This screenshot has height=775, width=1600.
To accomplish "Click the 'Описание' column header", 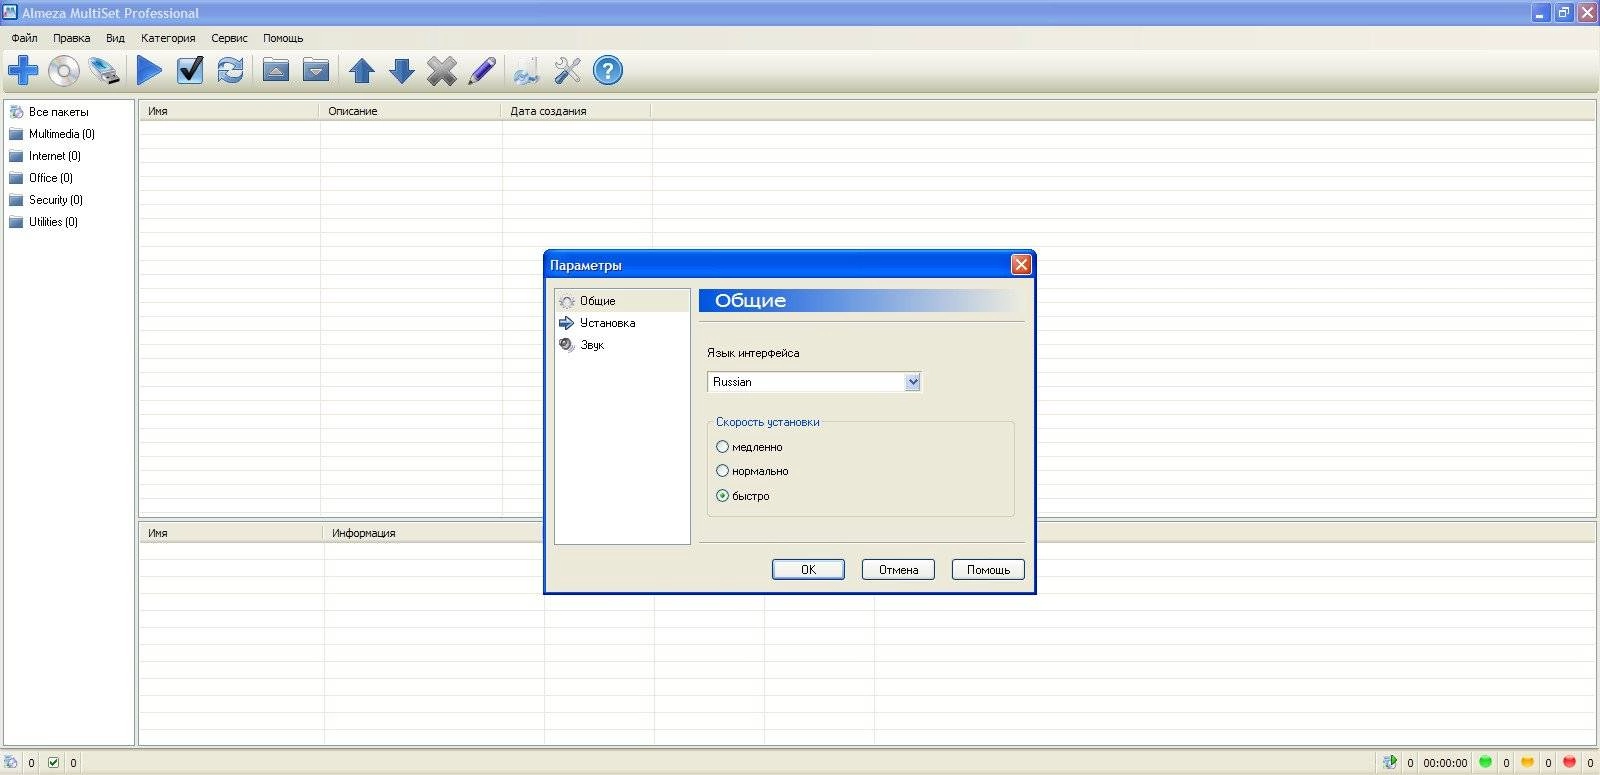I will (410, 111).
